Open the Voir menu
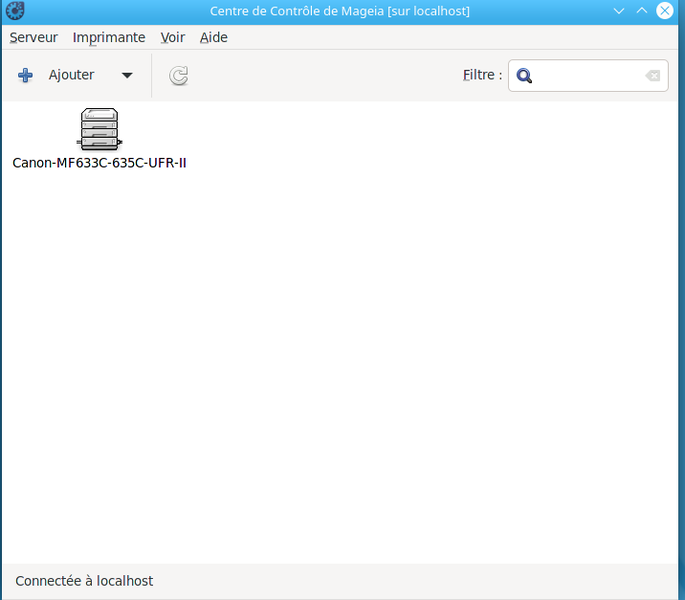The width and height of the screenshot is (685, 600). 173,38
